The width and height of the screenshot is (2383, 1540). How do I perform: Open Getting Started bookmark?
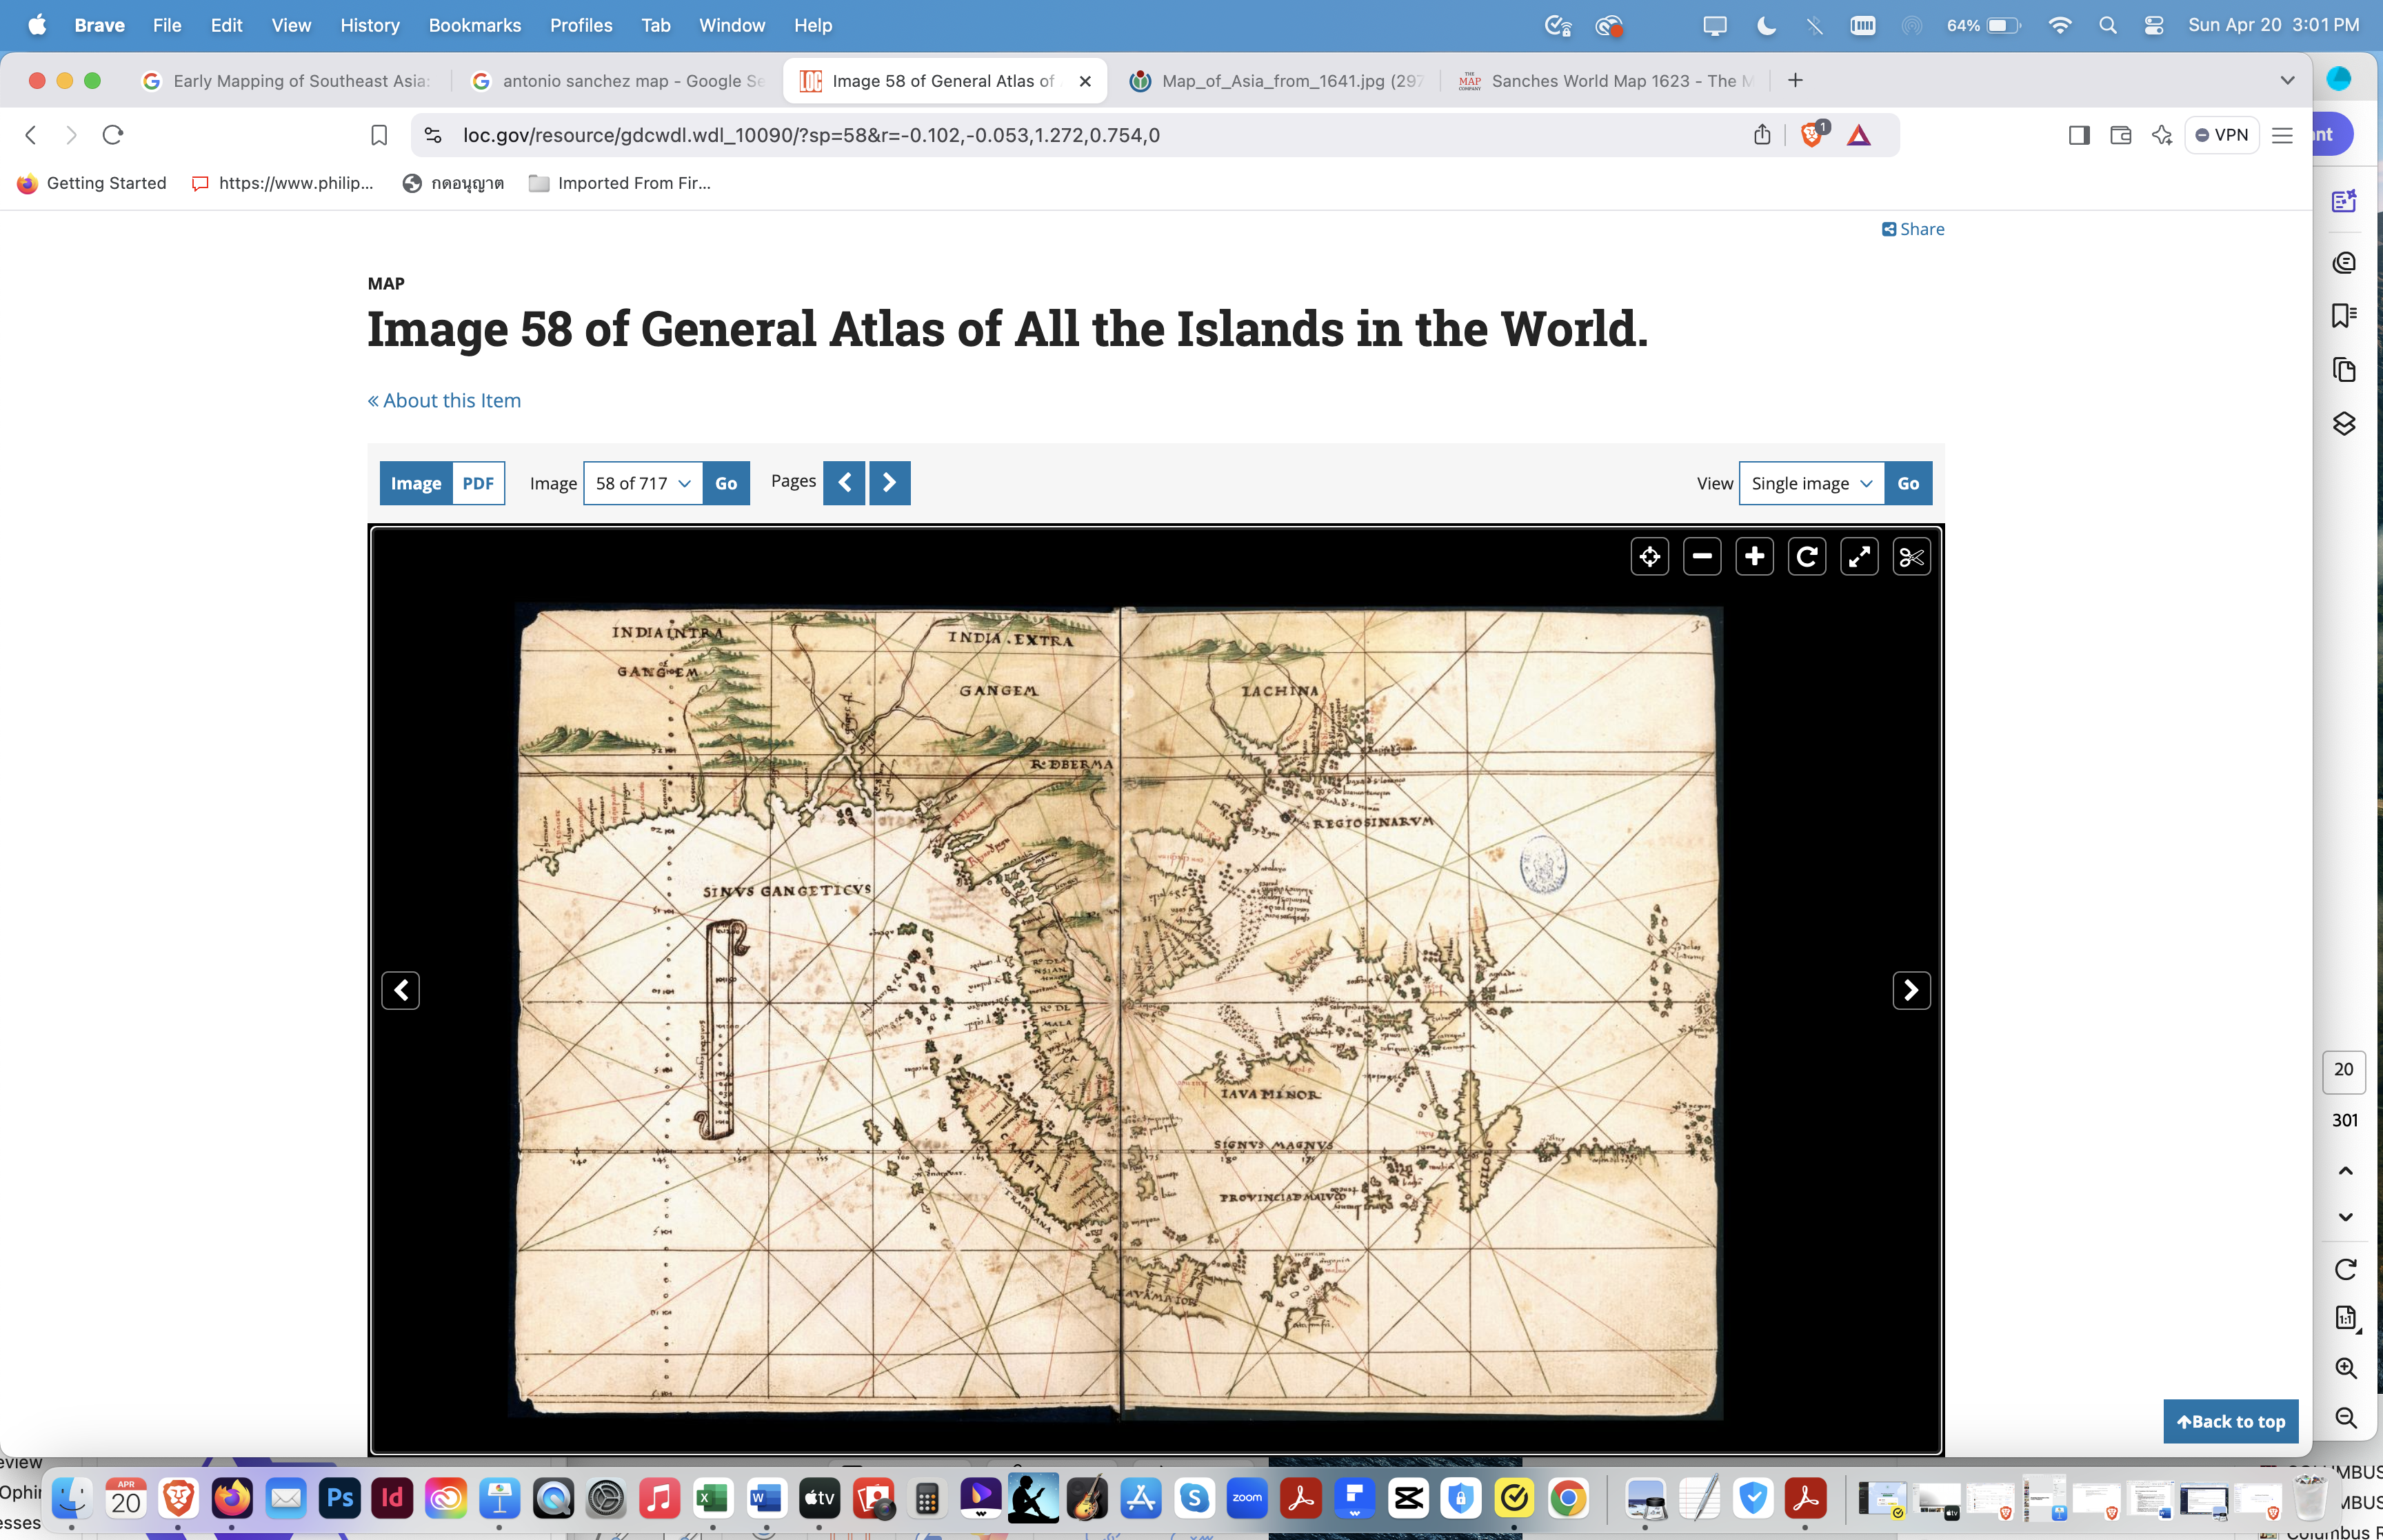(x=92, y=183)
